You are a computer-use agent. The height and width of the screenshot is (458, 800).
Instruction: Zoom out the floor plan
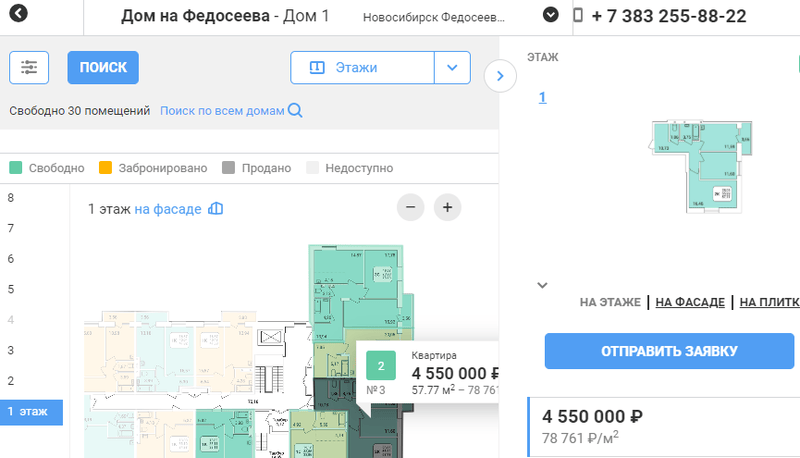[x=411, y=208]
